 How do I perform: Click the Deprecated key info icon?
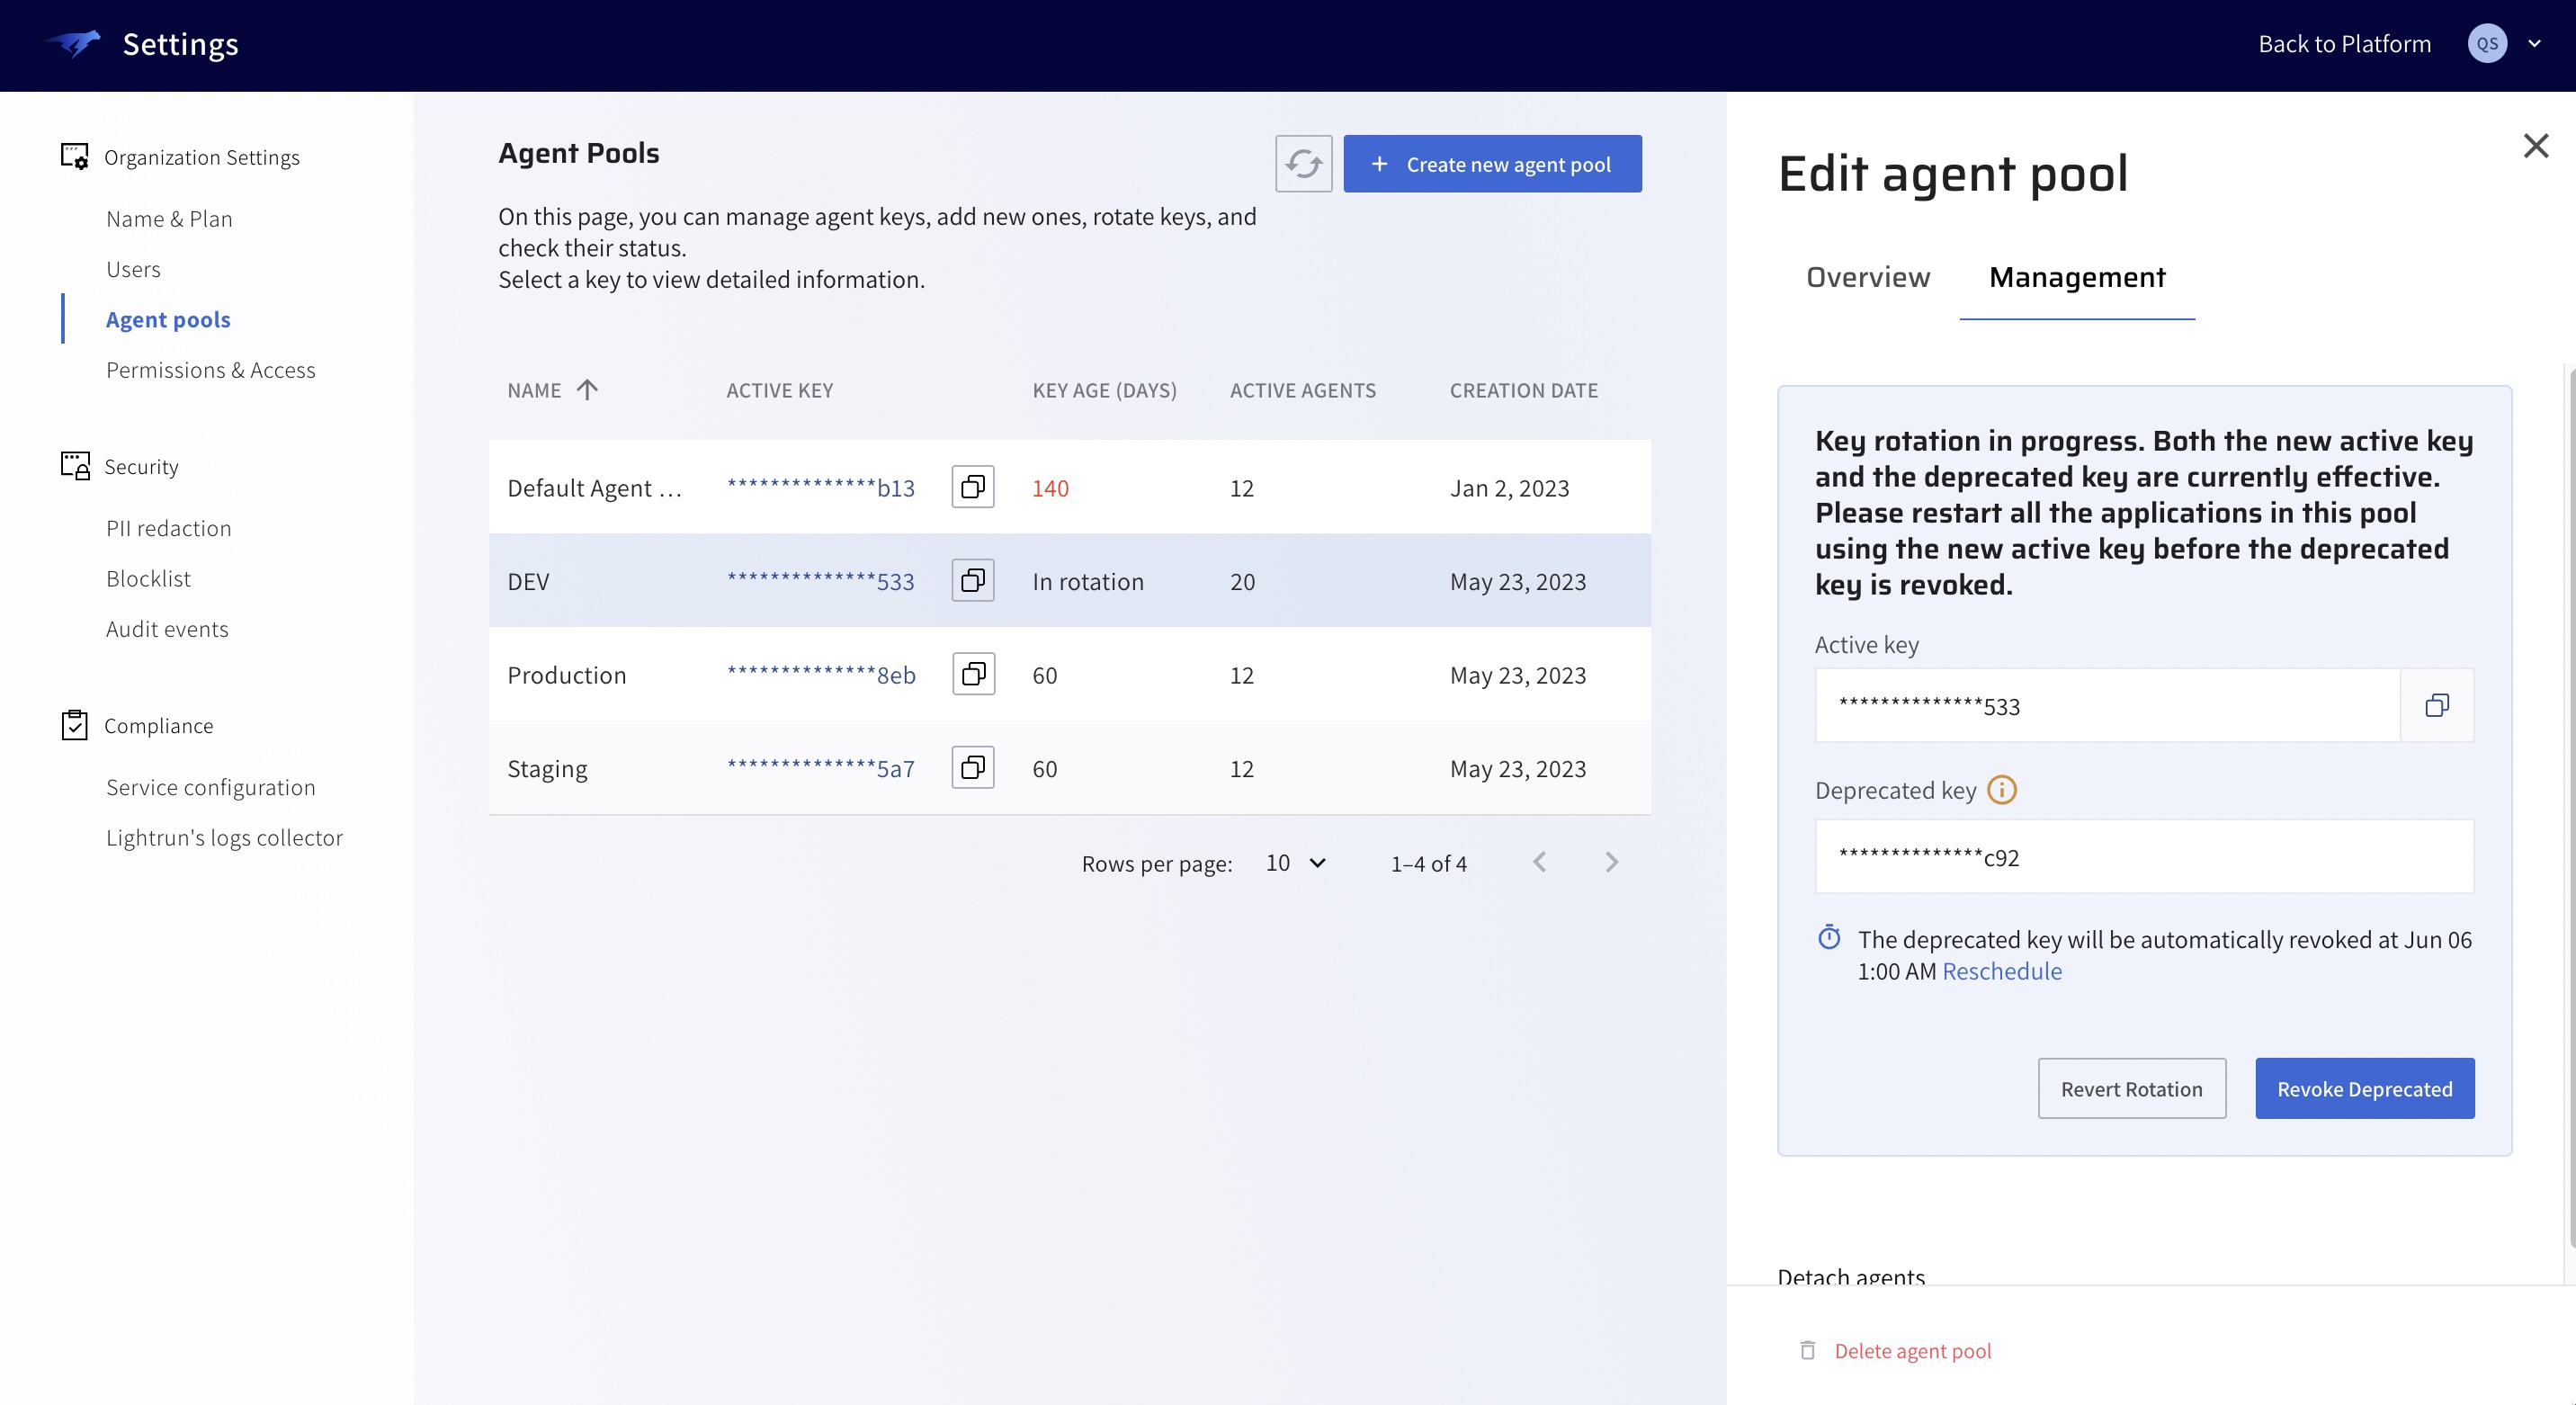coord(2001,790)
